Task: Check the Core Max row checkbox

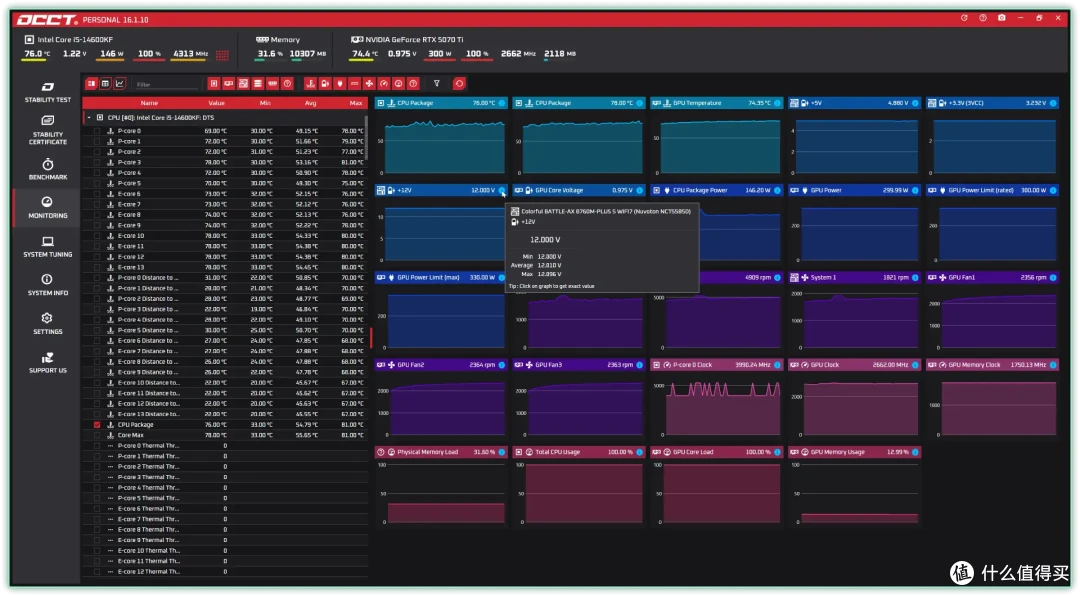Action: click(97, 435)
